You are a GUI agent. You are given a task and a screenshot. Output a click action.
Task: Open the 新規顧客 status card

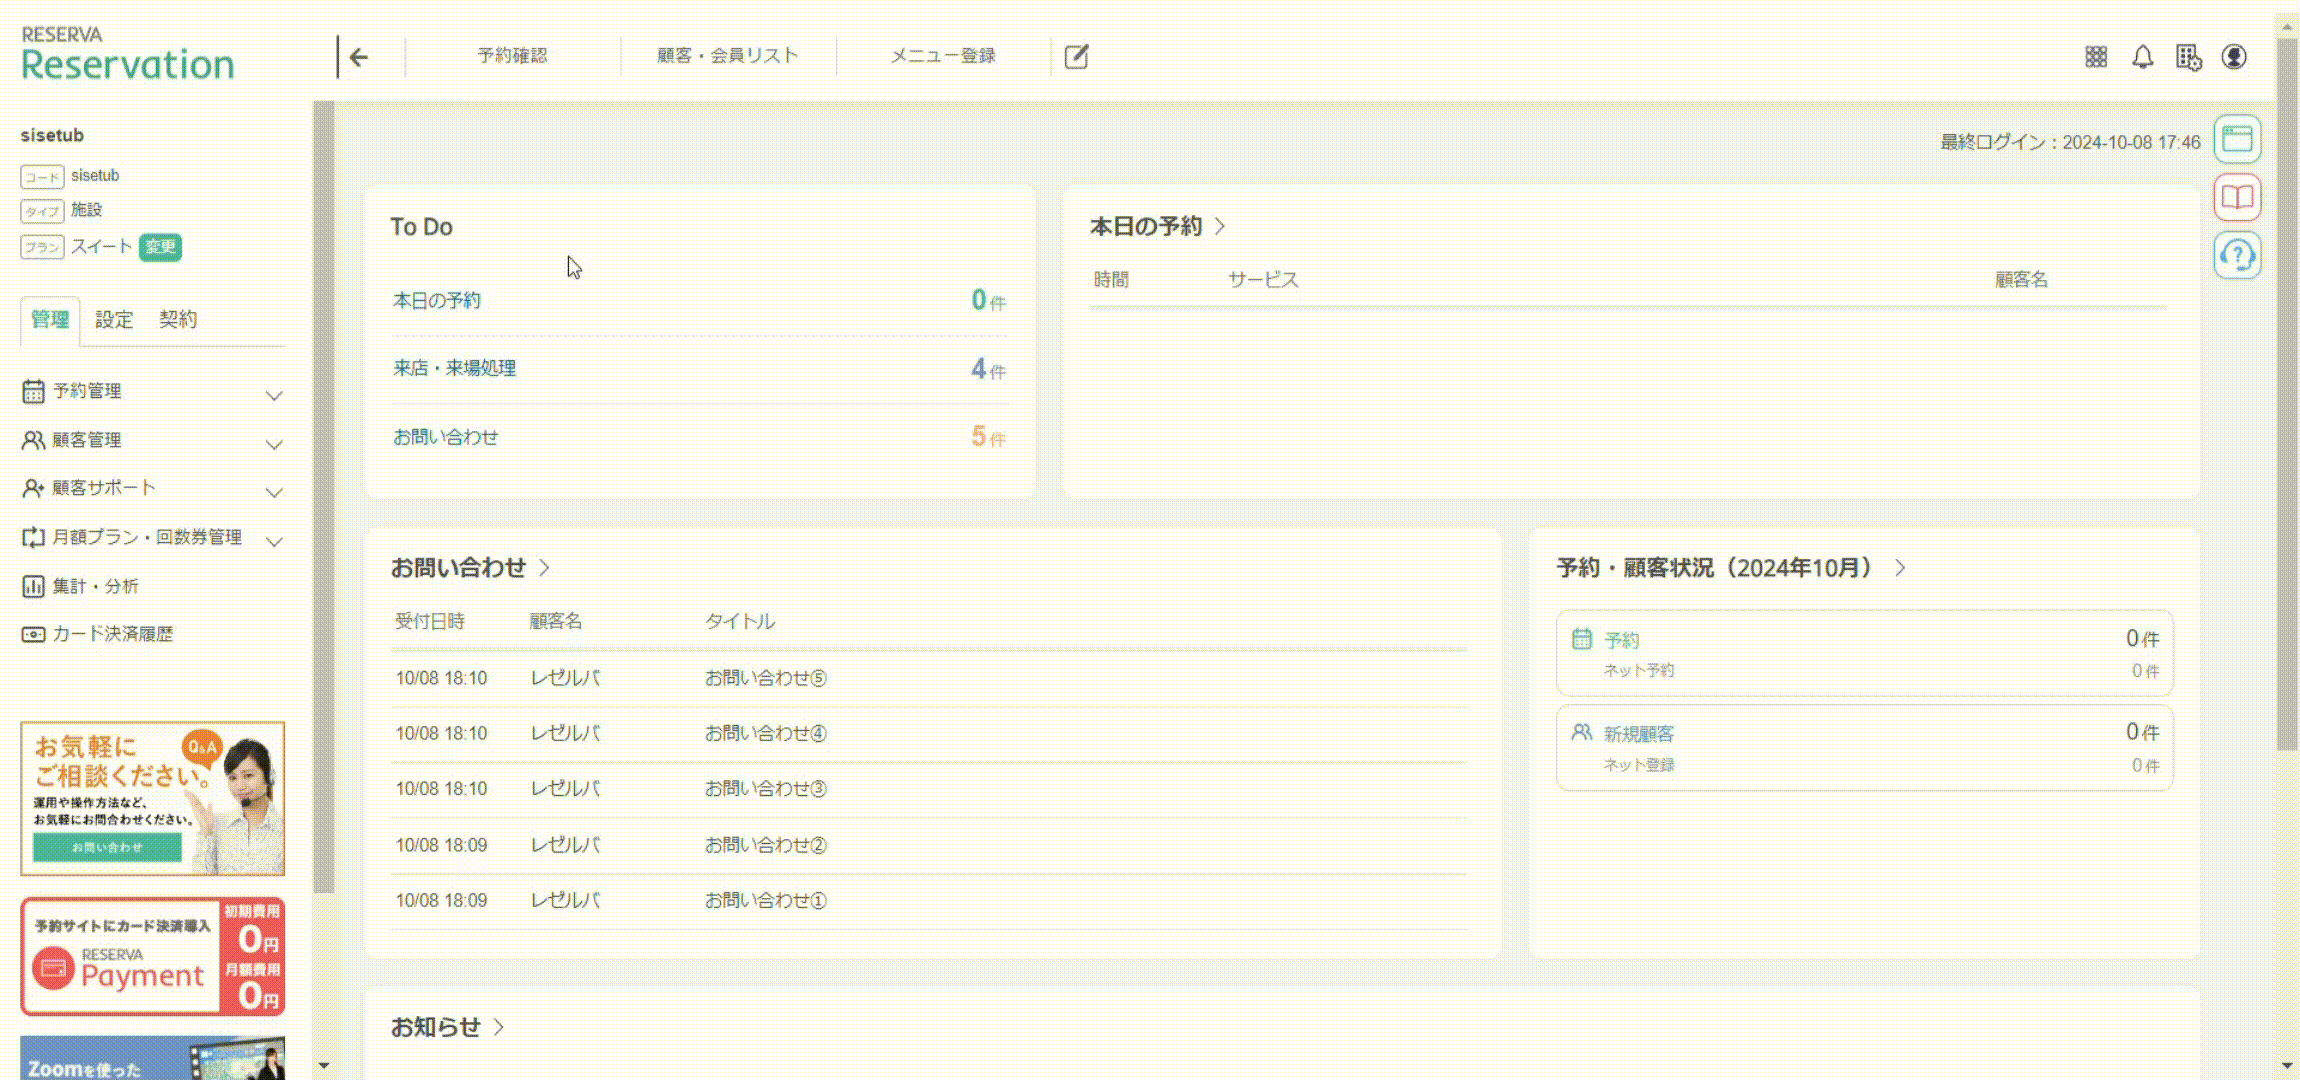point(1864,748)
